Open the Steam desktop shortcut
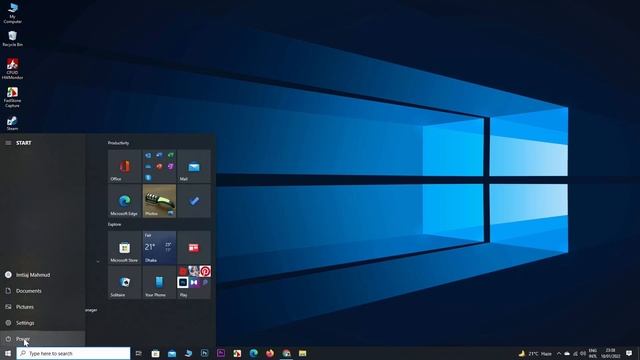 pyautogui.click(x=12, y=123)
